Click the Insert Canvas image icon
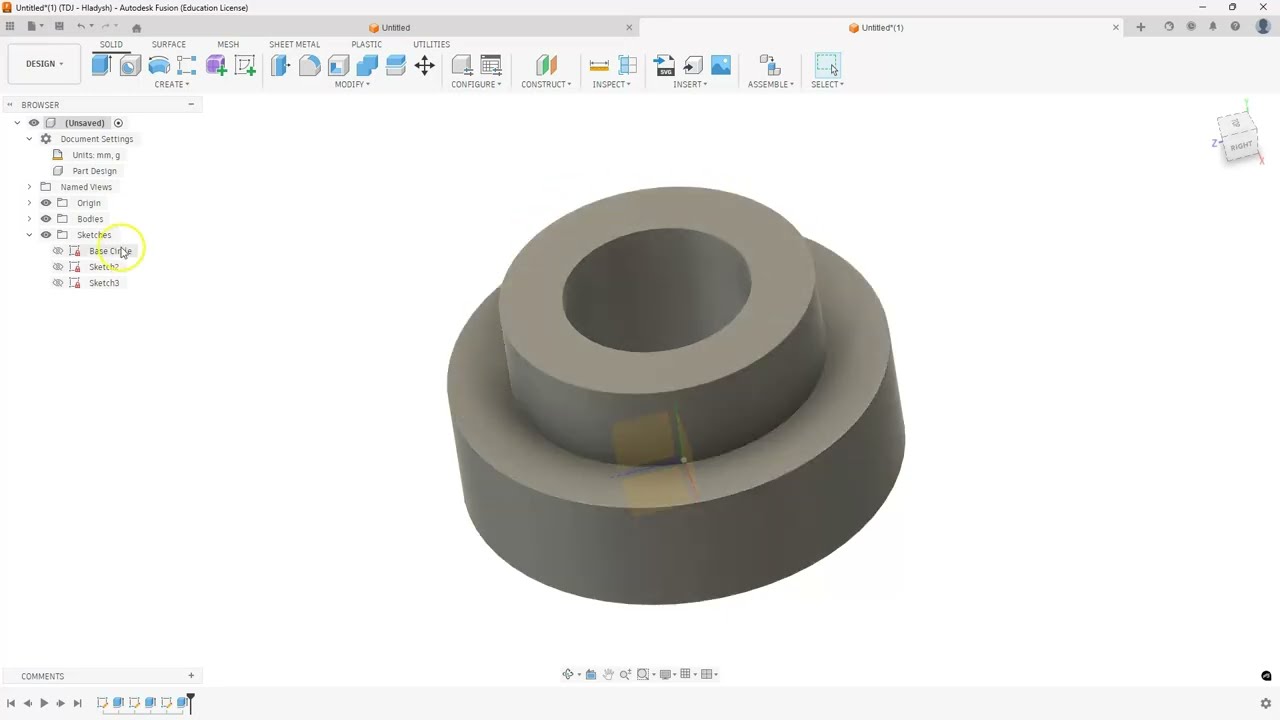Image resolution: width=1280 pixels, height=720 pixels. [x=721, y=66]
